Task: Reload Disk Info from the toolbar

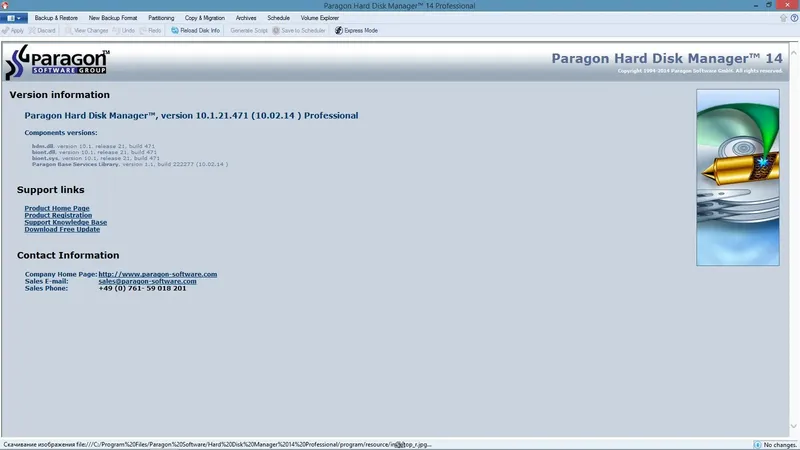Action: coord(195,31)
